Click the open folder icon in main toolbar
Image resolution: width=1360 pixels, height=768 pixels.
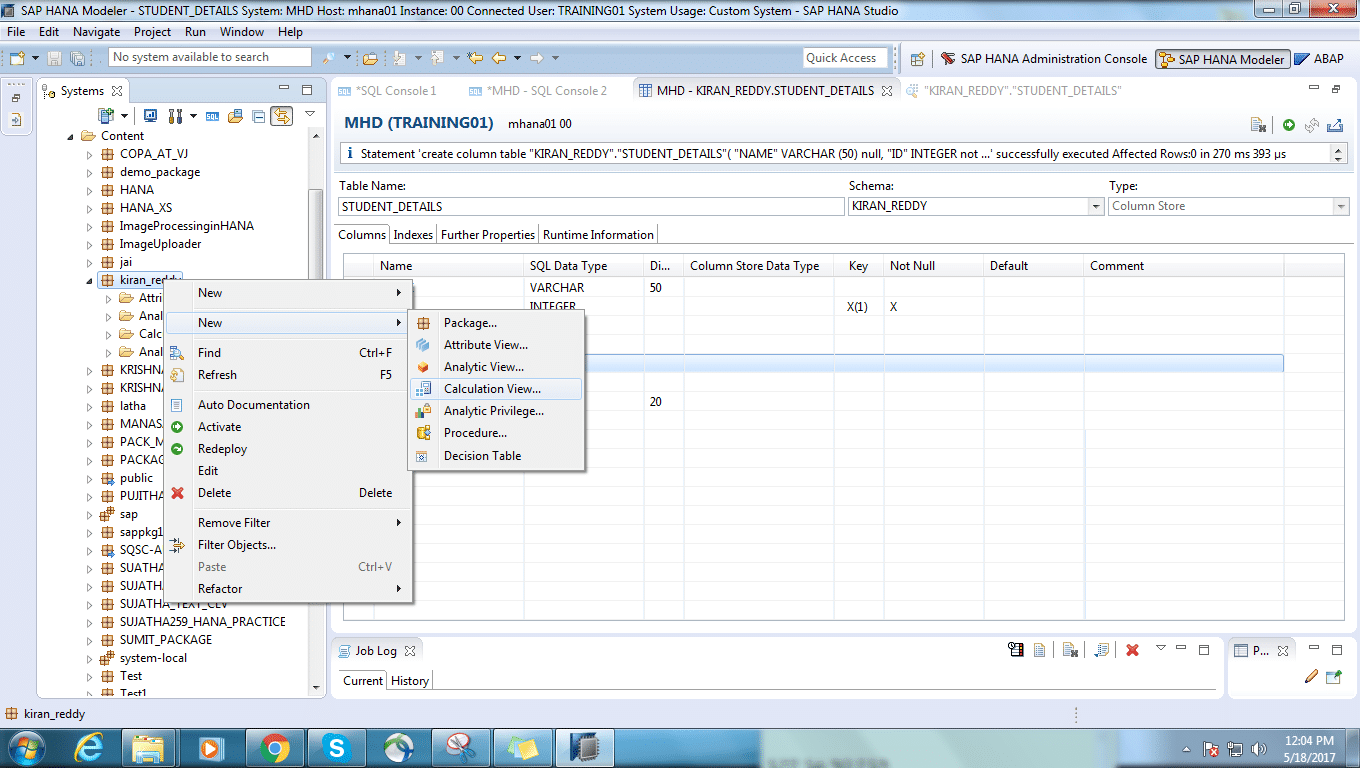tap(370, 58)
